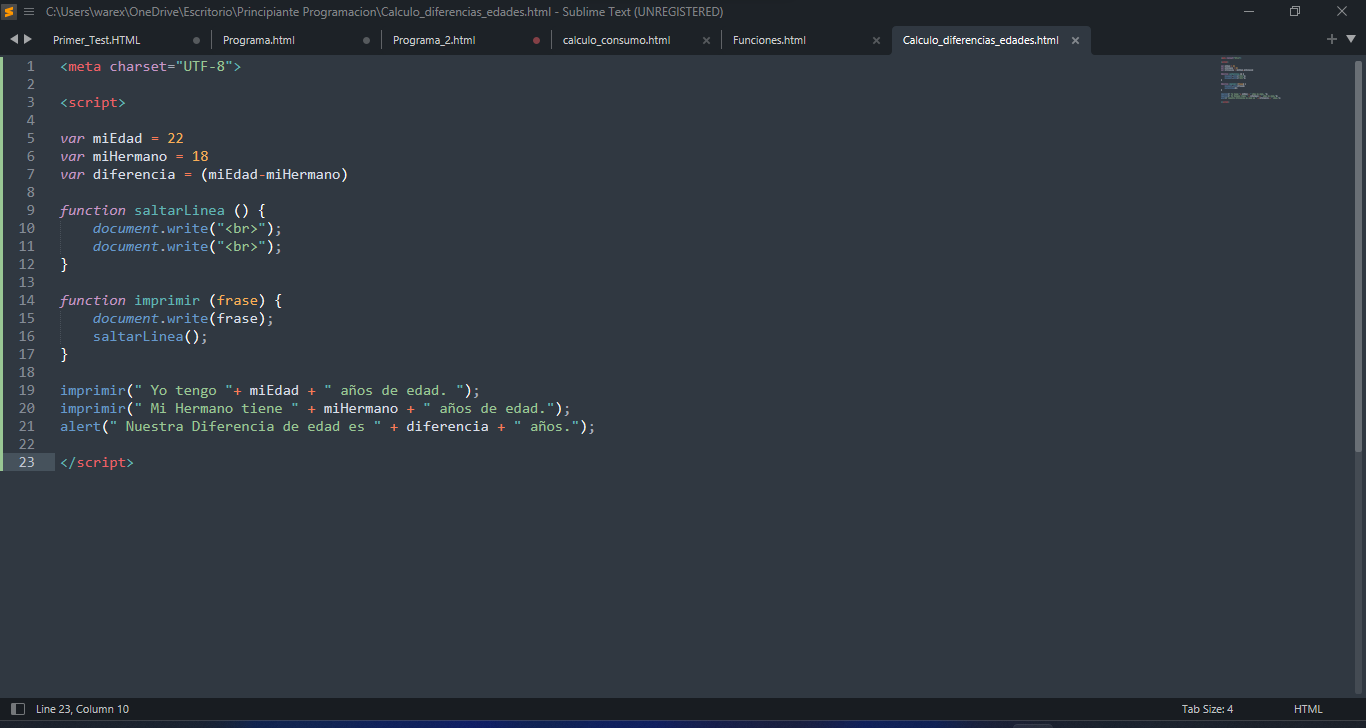The image size is (1366, 728).
Task: Go to the next tab with right arrow
Action: click(27, 39)
